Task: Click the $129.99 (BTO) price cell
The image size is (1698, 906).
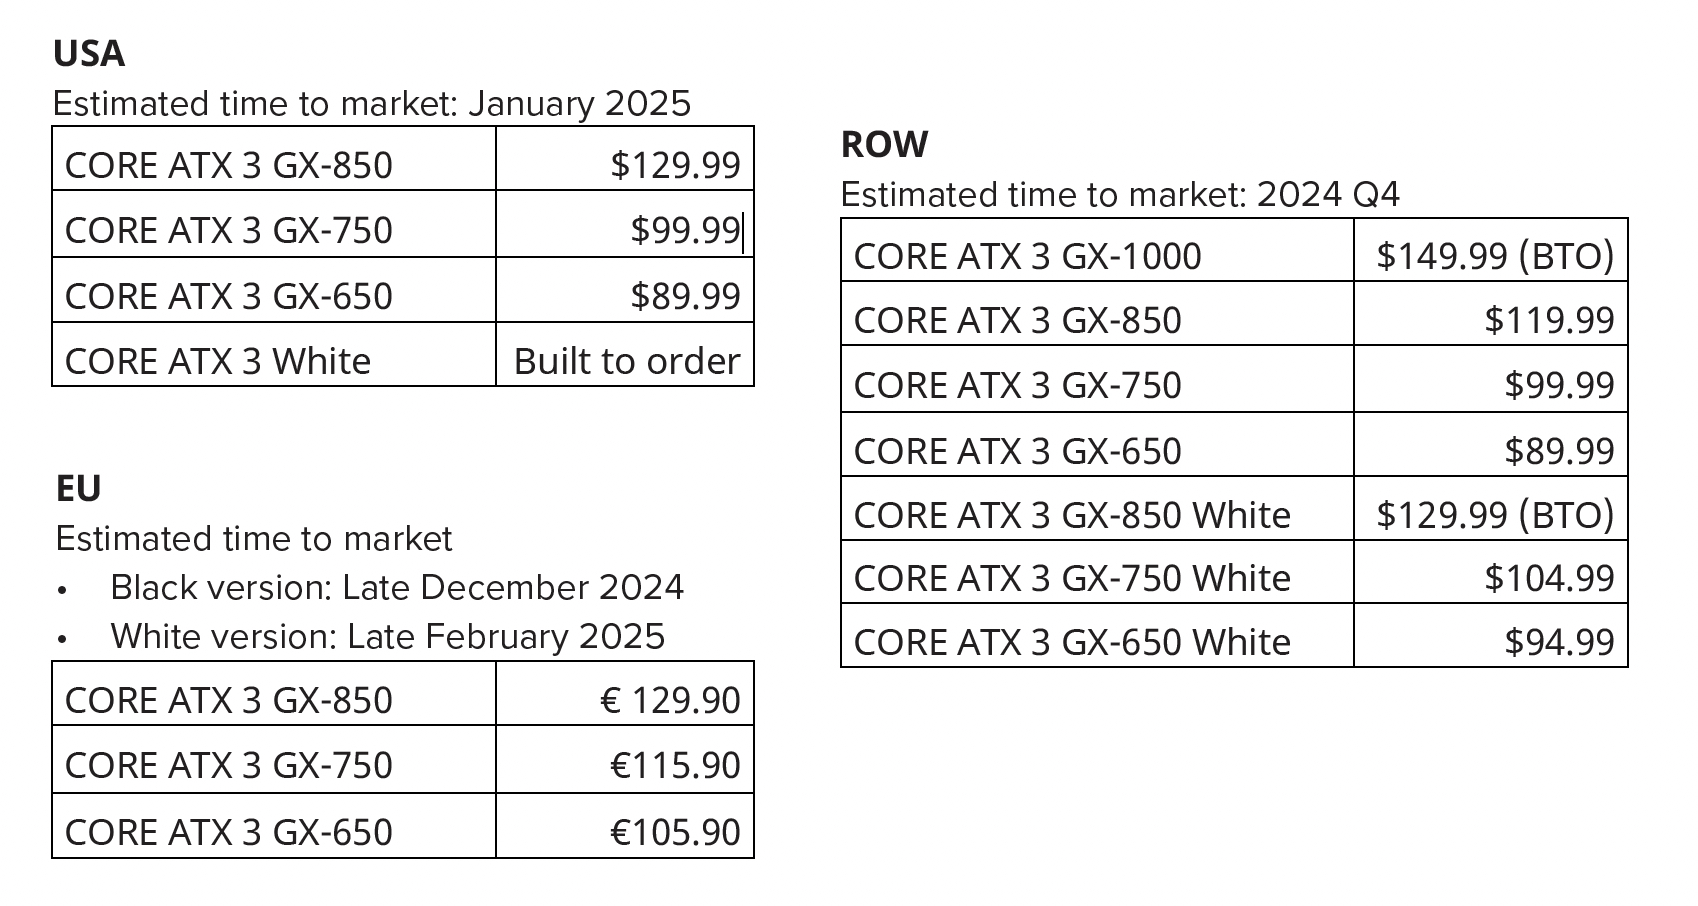Action: point(1495,515)
